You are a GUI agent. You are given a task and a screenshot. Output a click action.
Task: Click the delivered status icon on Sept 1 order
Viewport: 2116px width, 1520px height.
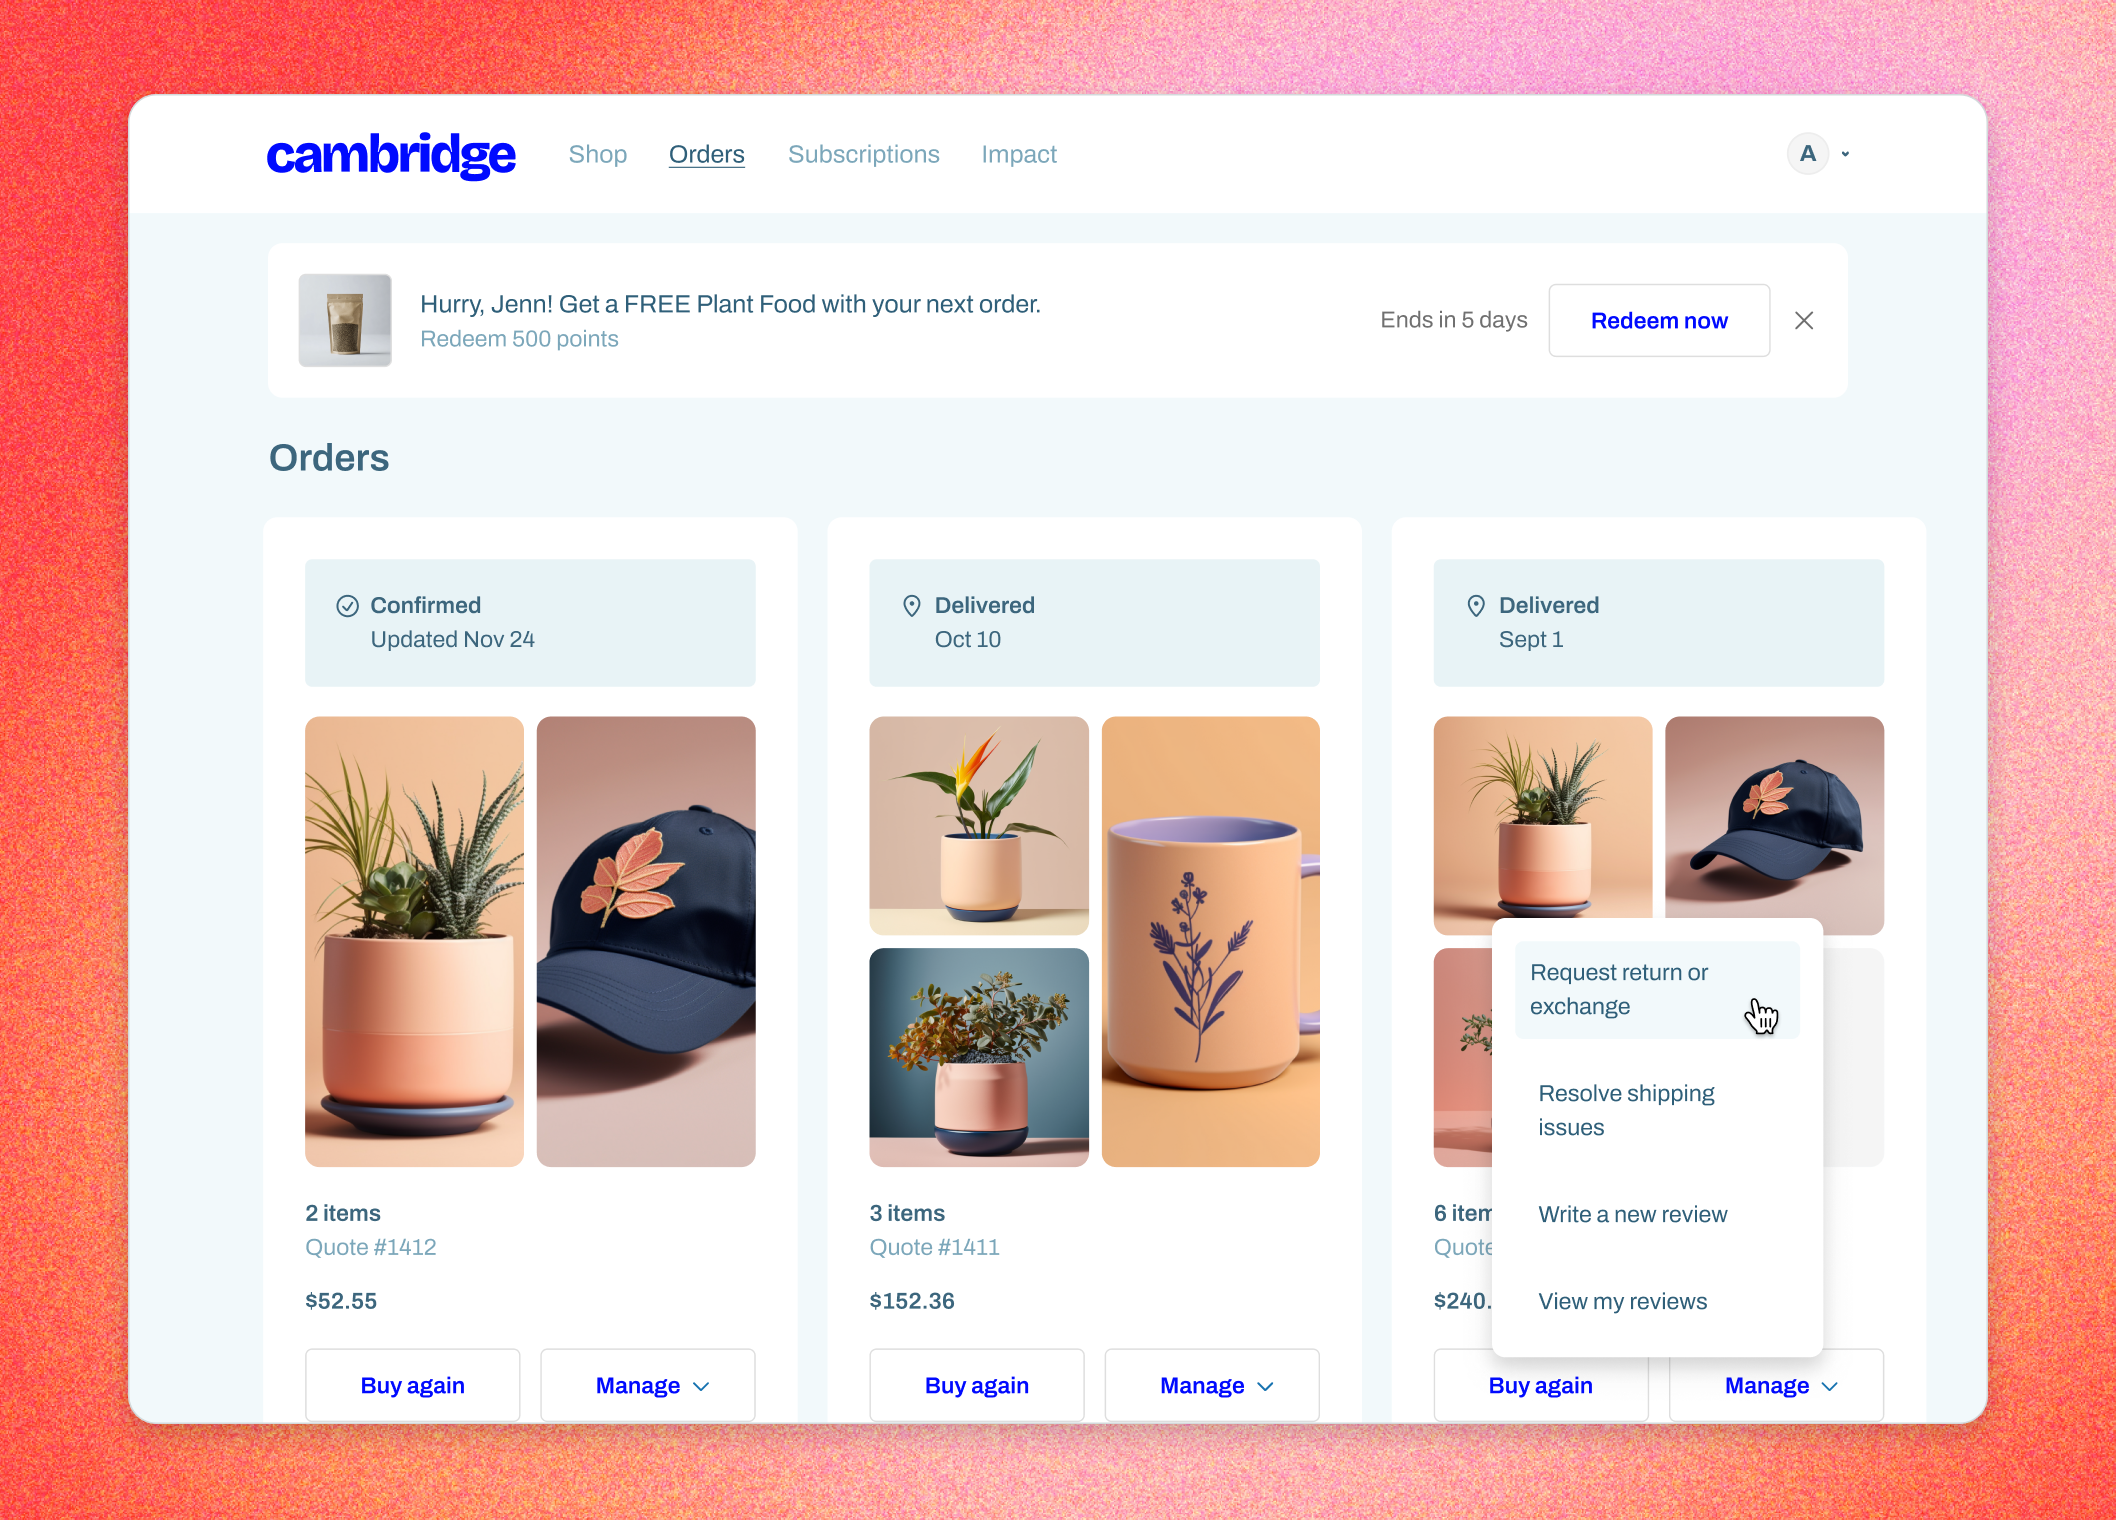[x=1477, y=606]
